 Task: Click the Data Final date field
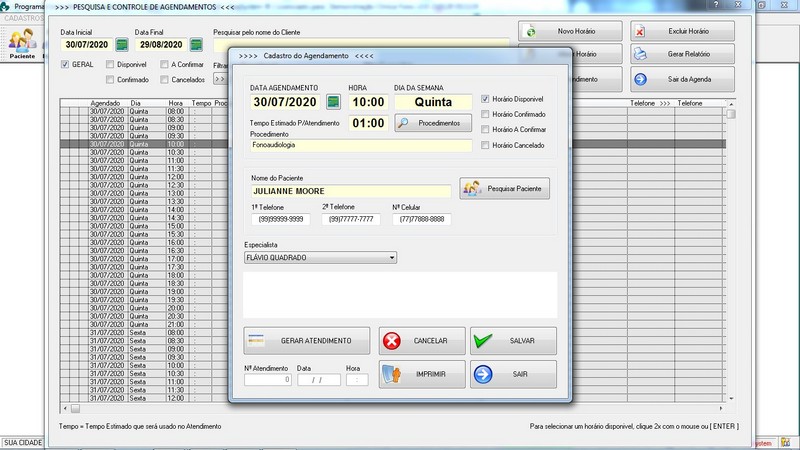click(x=161, y=45)
